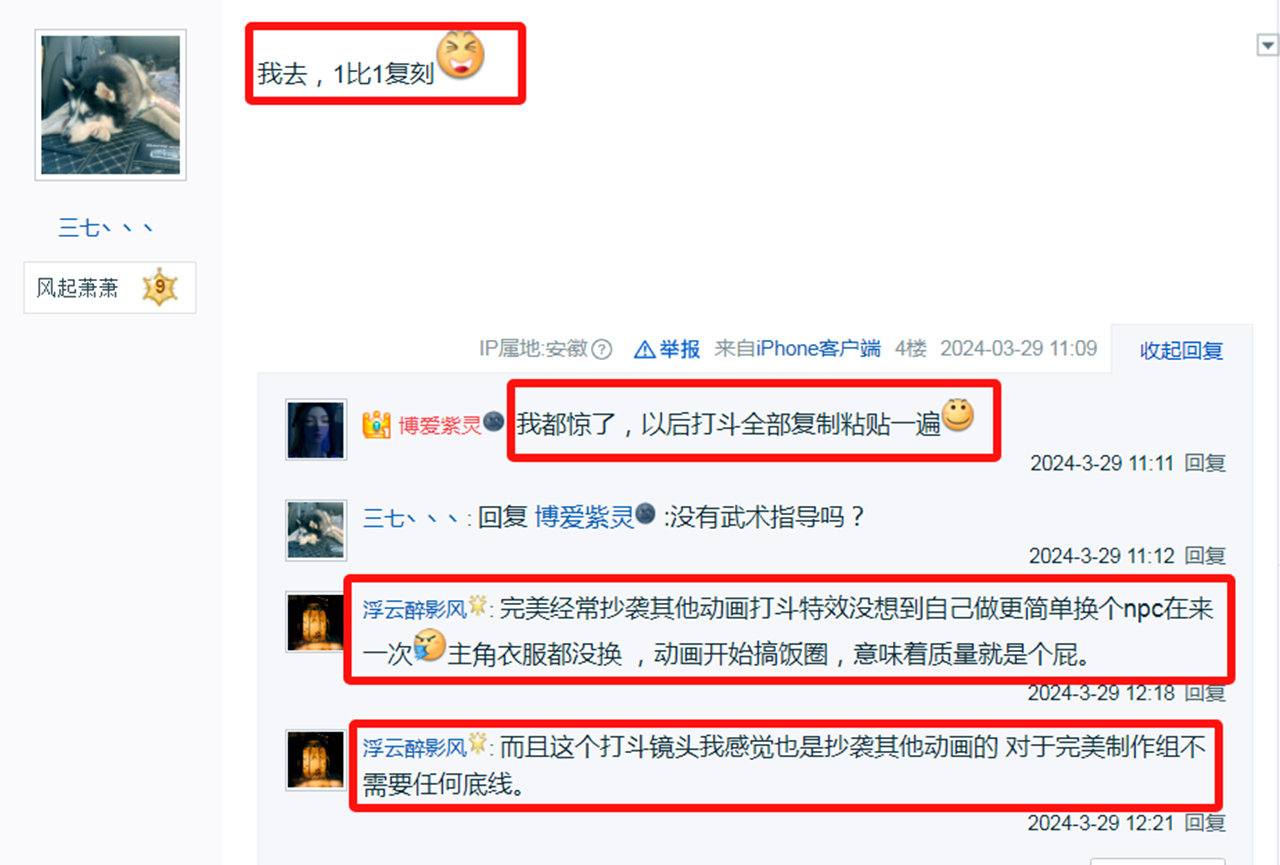
Task: Click the lantern avatar beside the 12:21 comment
Action: pyautogui.click(x=316, y=758)
